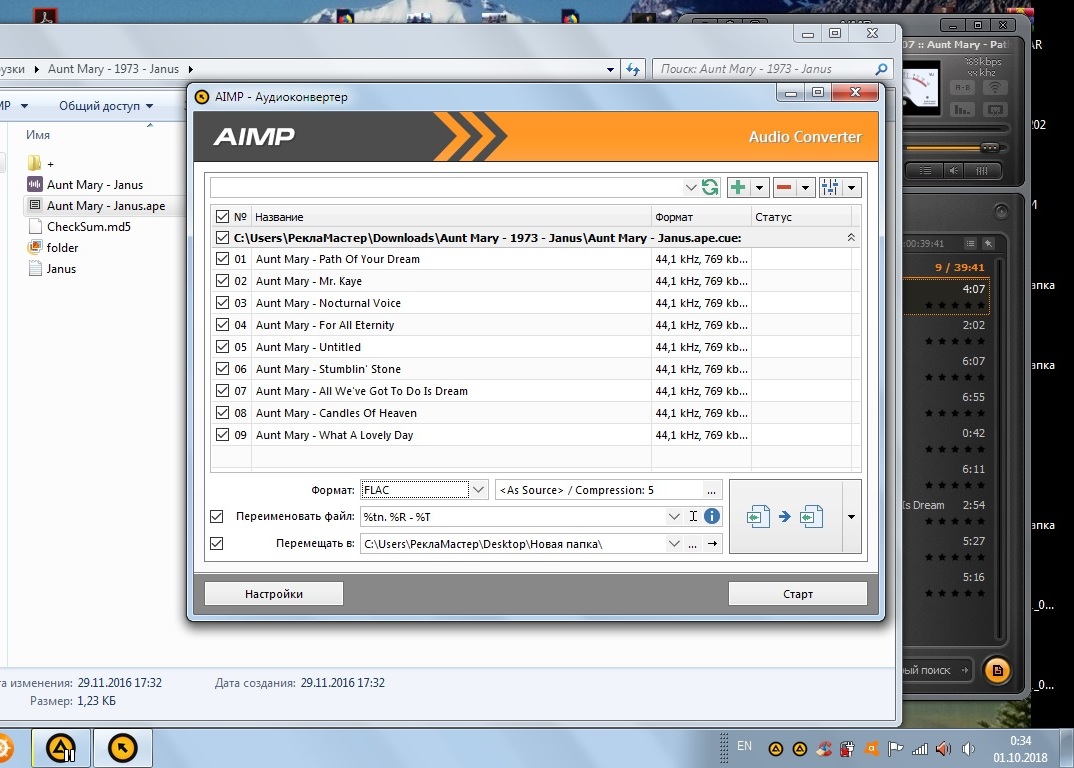
Task: Open the equalizer-style settings icon in the converter toolbar
Action: coord(829,187)
